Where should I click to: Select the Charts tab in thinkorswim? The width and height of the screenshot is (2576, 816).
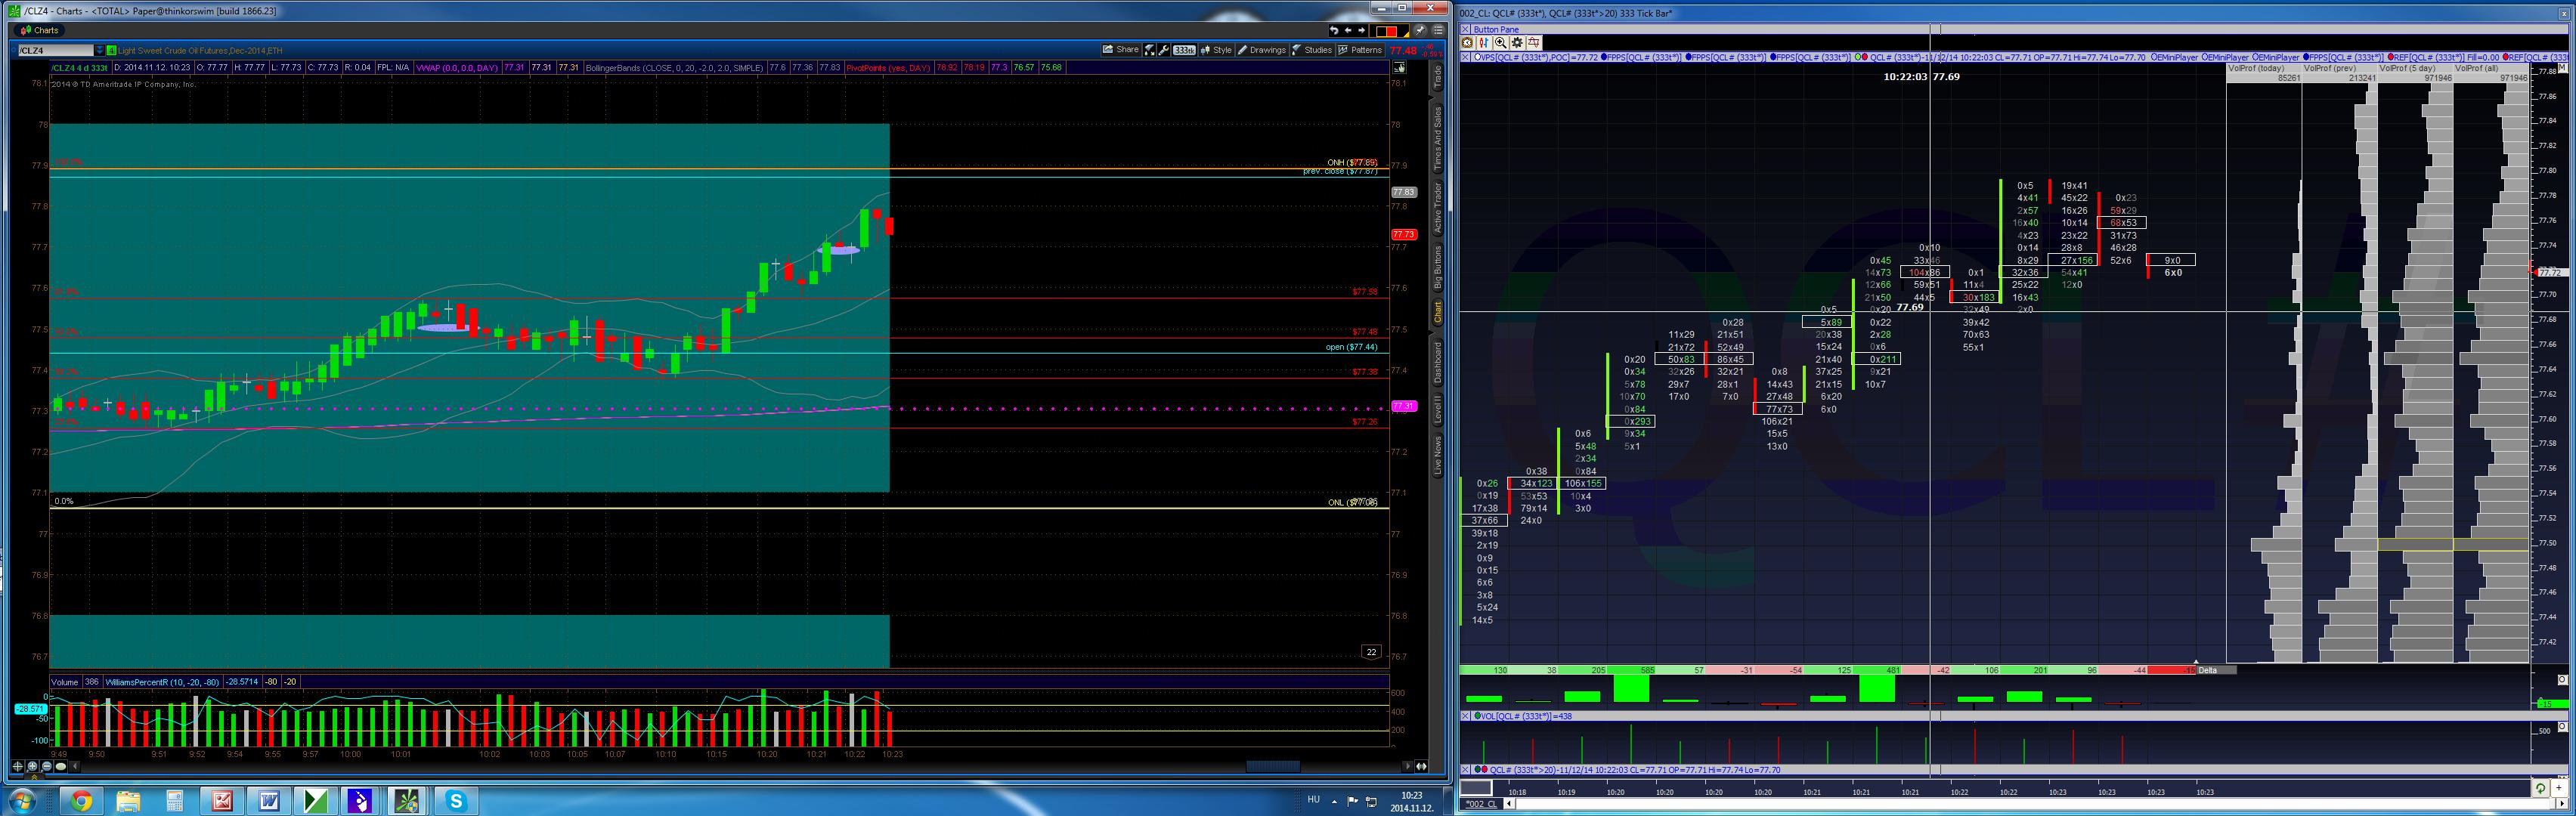click(x=40, y=30)
